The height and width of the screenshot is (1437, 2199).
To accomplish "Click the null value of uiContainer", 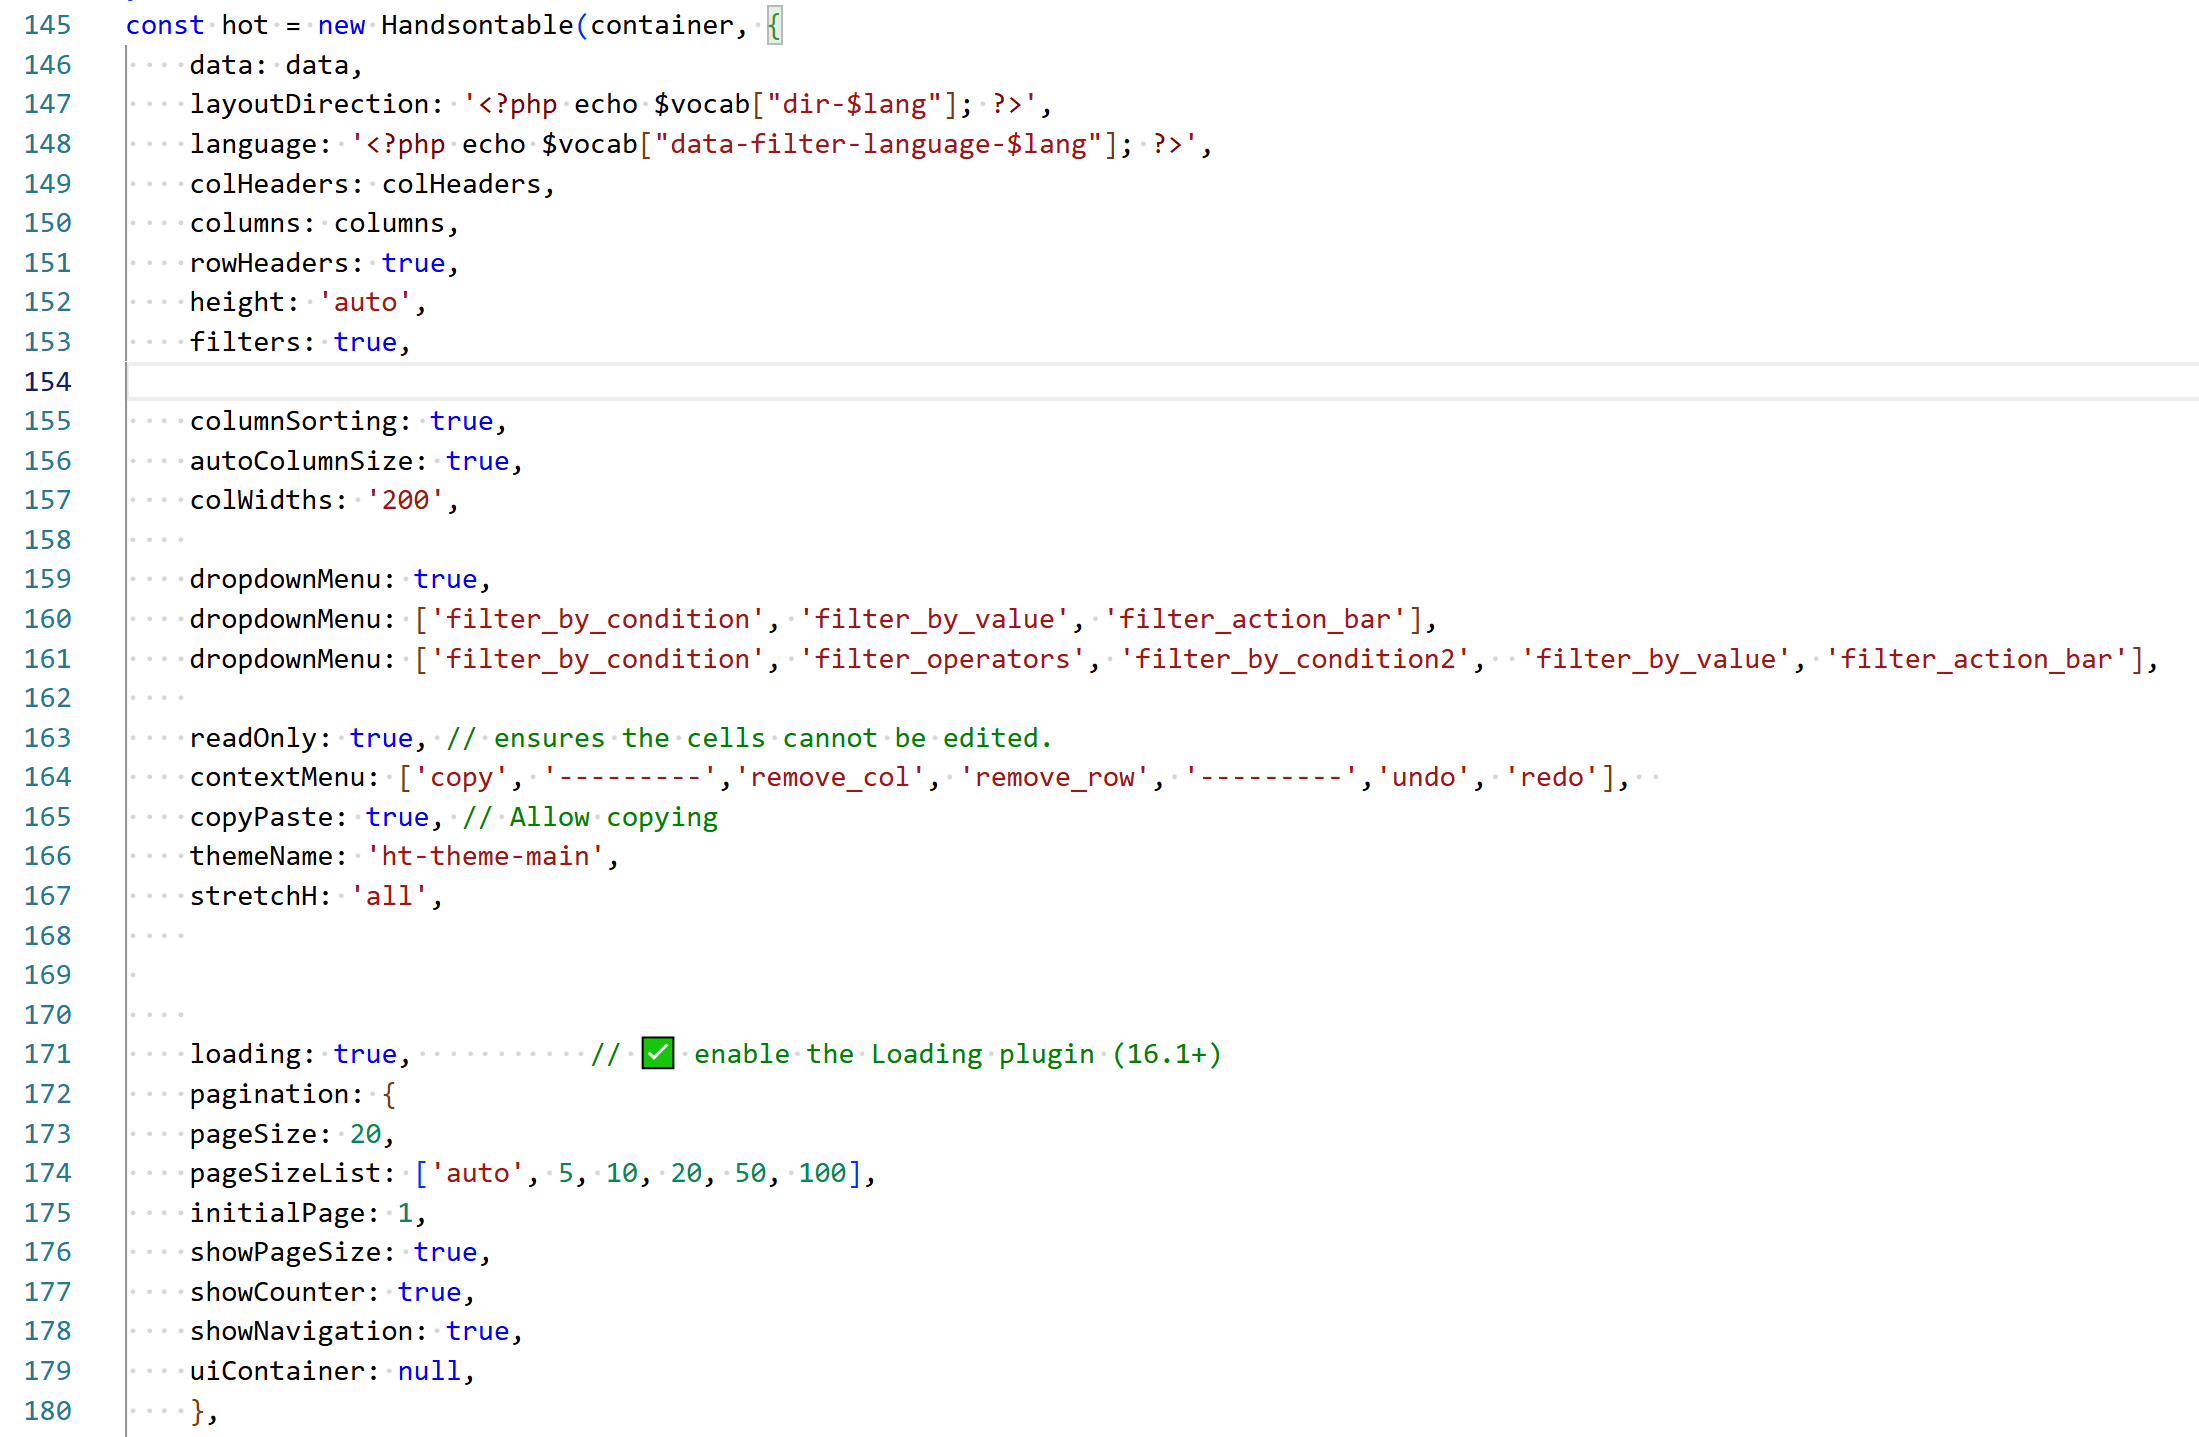I will pos(429,1371).
